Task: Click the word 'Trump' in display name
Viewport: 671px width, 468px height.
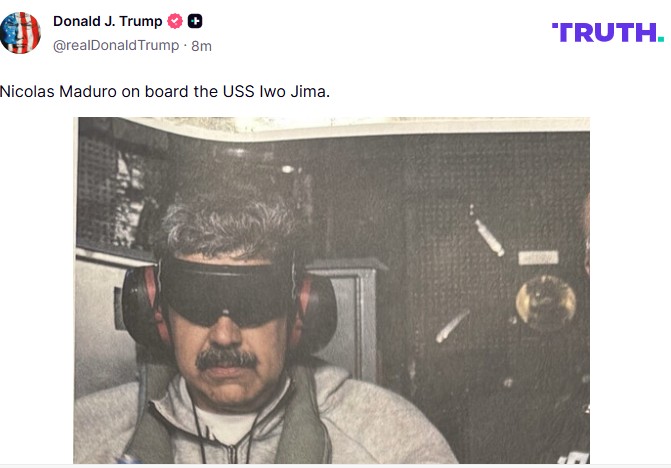Action: coord(141,21)
